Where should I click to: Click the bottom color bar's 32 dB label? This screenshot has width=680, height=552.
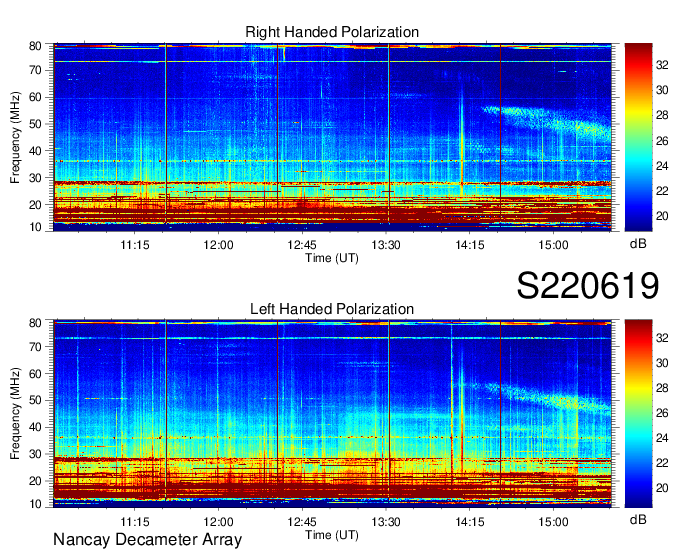(x=662, y=337)
